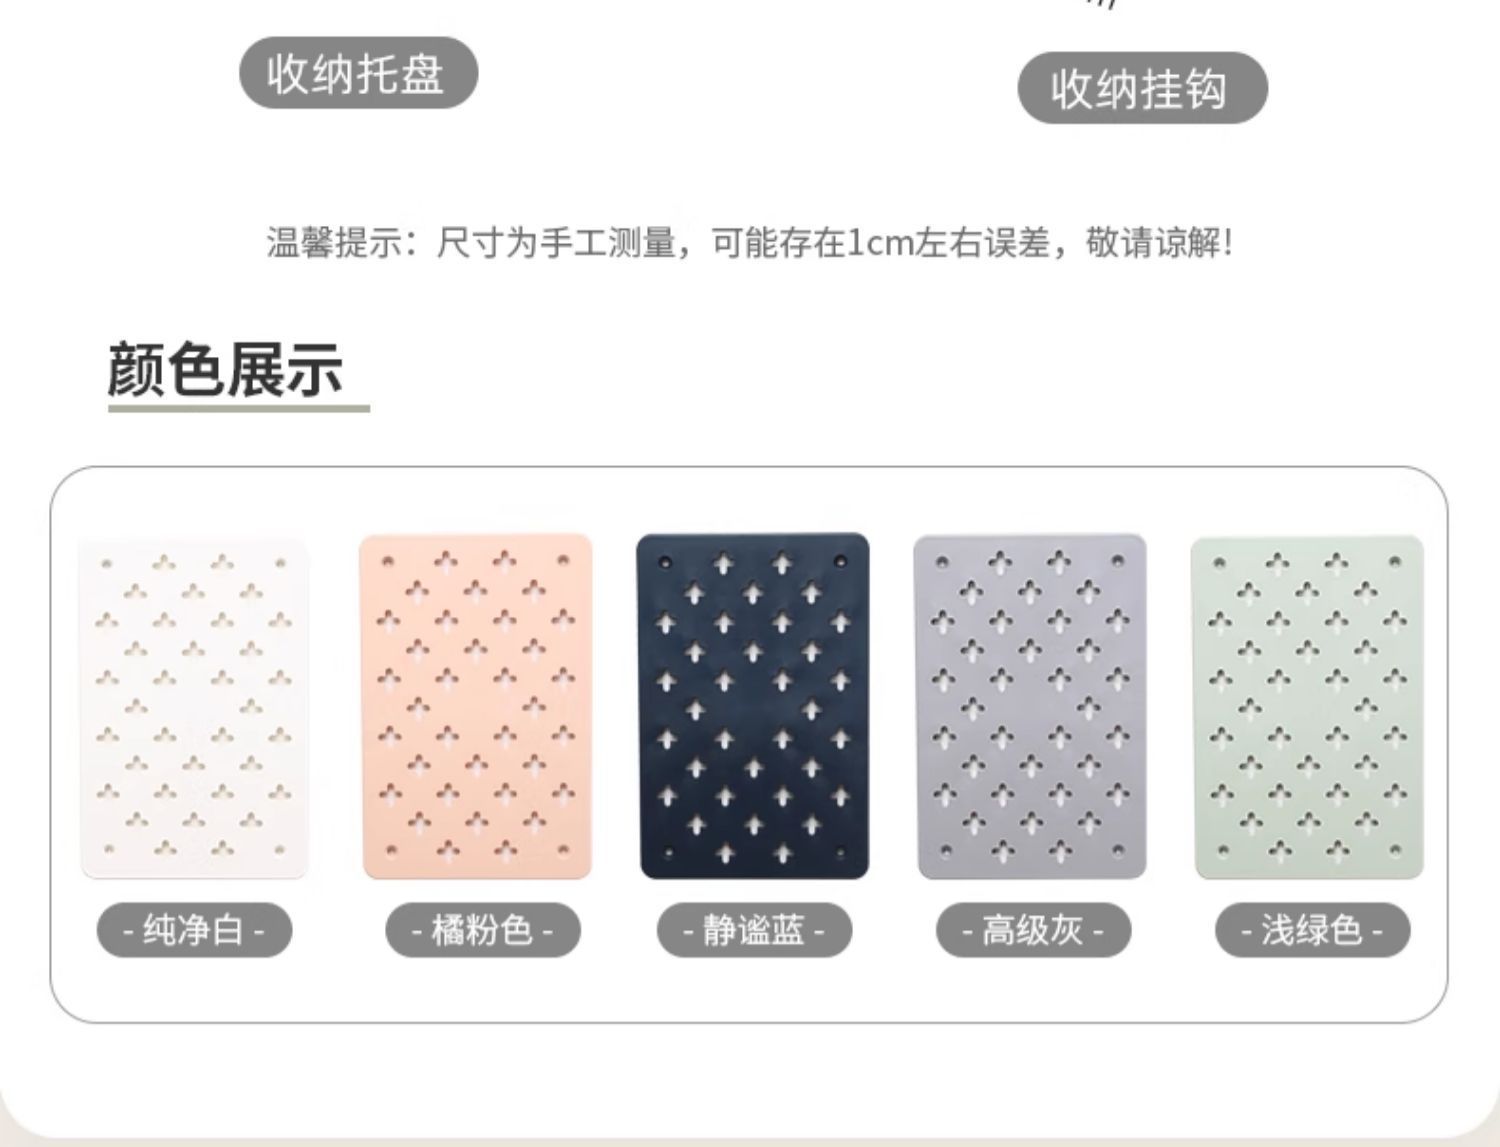Click the 收纳挂钩 label pill
The width and height of the screenshot is (1500, 1147).
coord(1142,88)
